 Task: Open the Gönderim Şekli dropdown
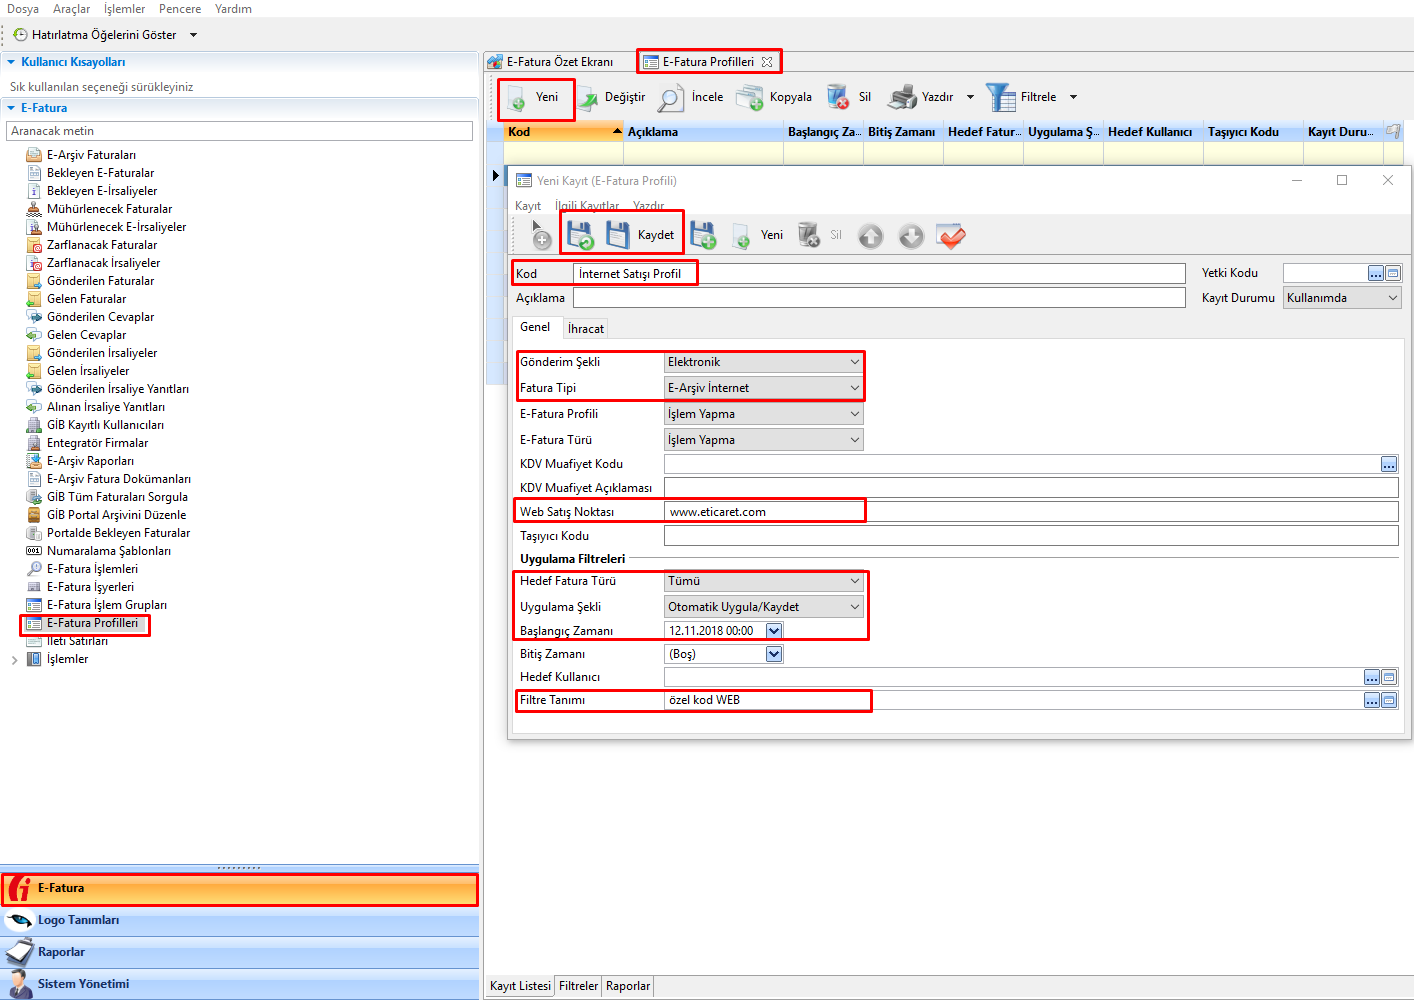coord(854,362)
